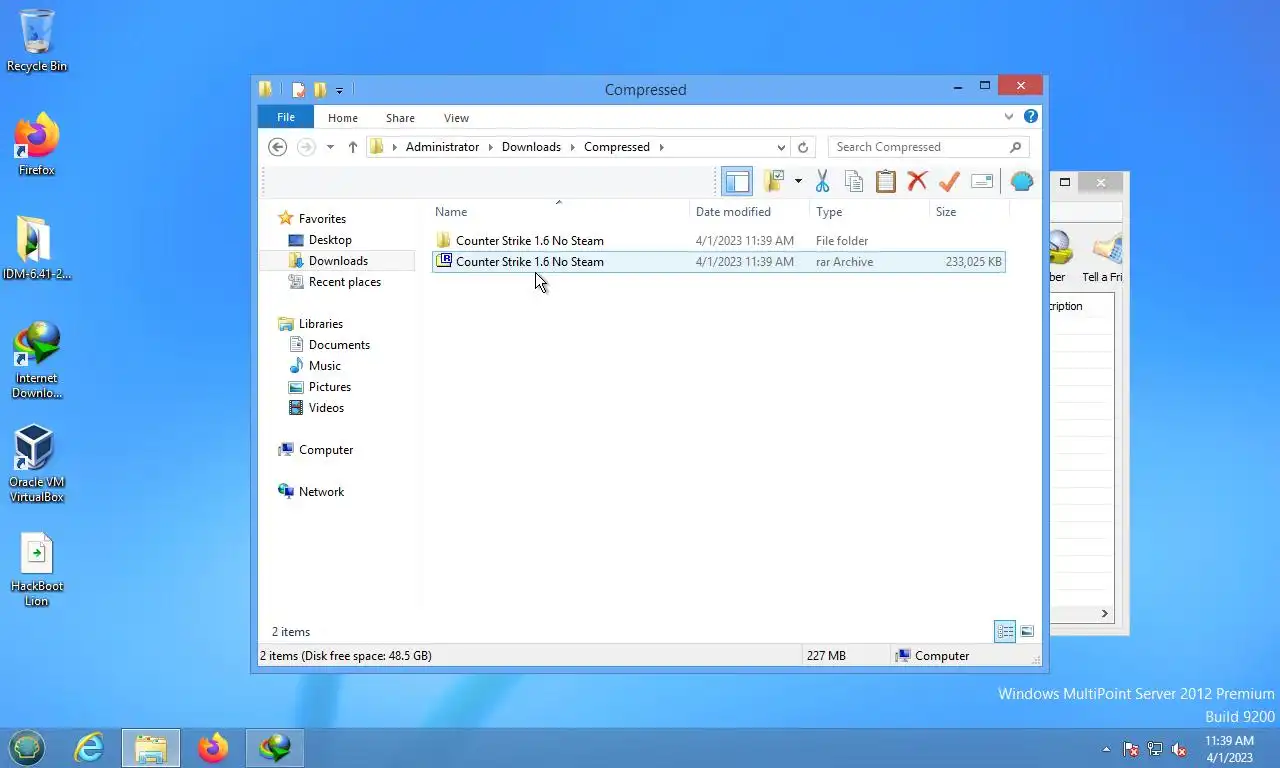Expand arrow after Compressed in address bar
Screen dimensions: 1280x768
661,147
